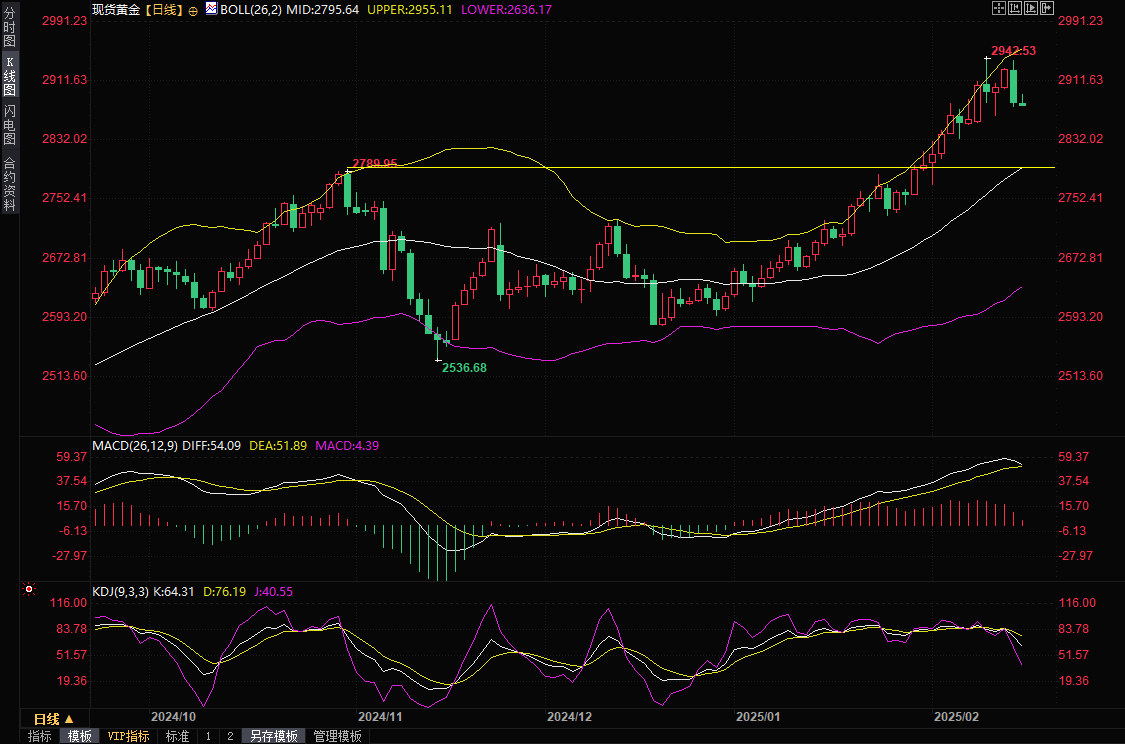Open the 指标 tab at bottom
Screen dimensions: 1125x744
(40, 736)
